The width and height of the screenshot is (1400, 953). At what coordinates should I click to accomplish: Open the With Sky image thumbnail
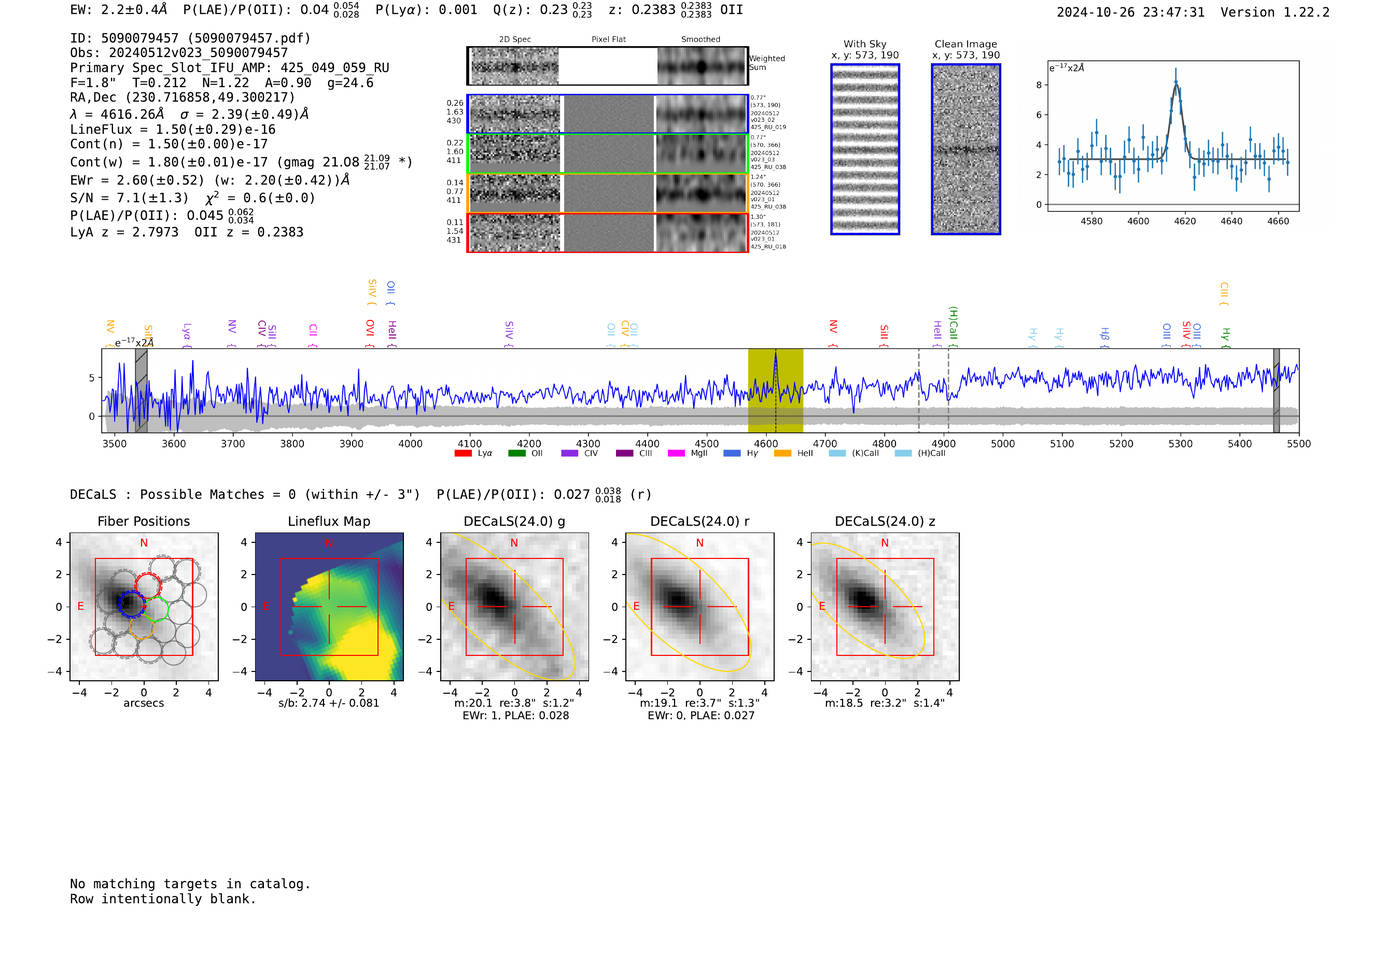(865, 149)
